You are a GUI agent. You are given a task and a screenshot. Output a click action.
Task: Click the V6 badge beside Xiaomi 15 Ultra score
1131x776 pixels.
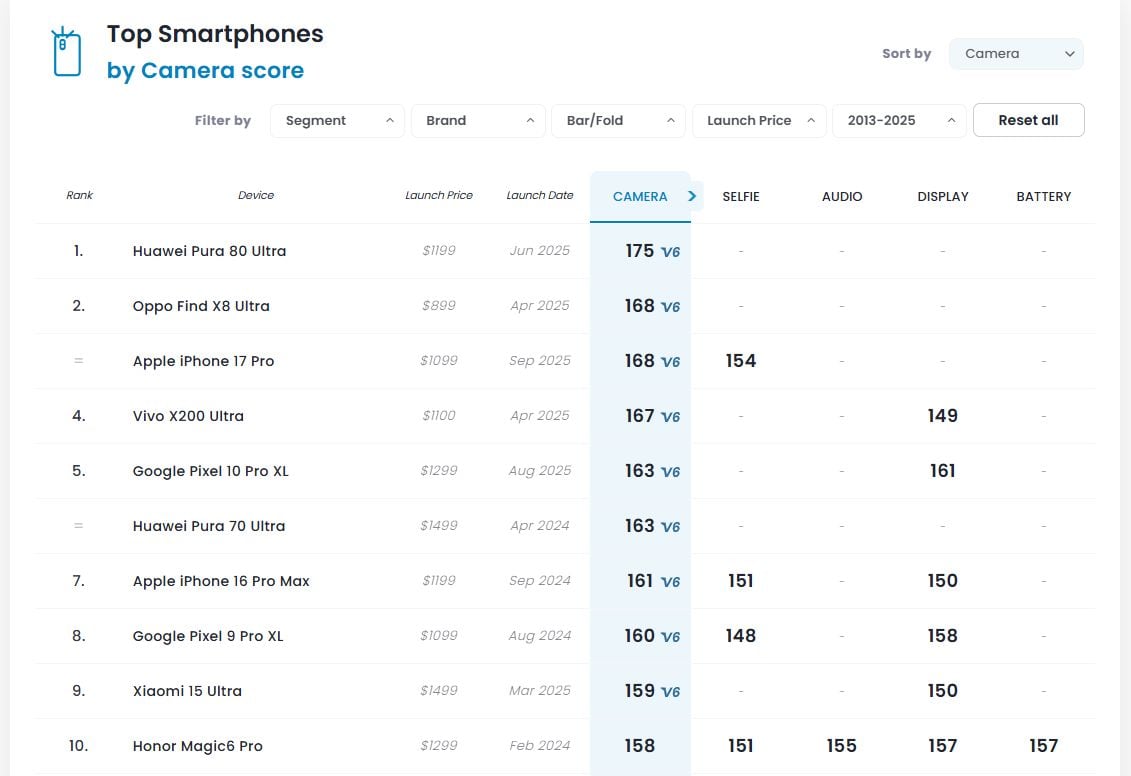coord(669,692)
